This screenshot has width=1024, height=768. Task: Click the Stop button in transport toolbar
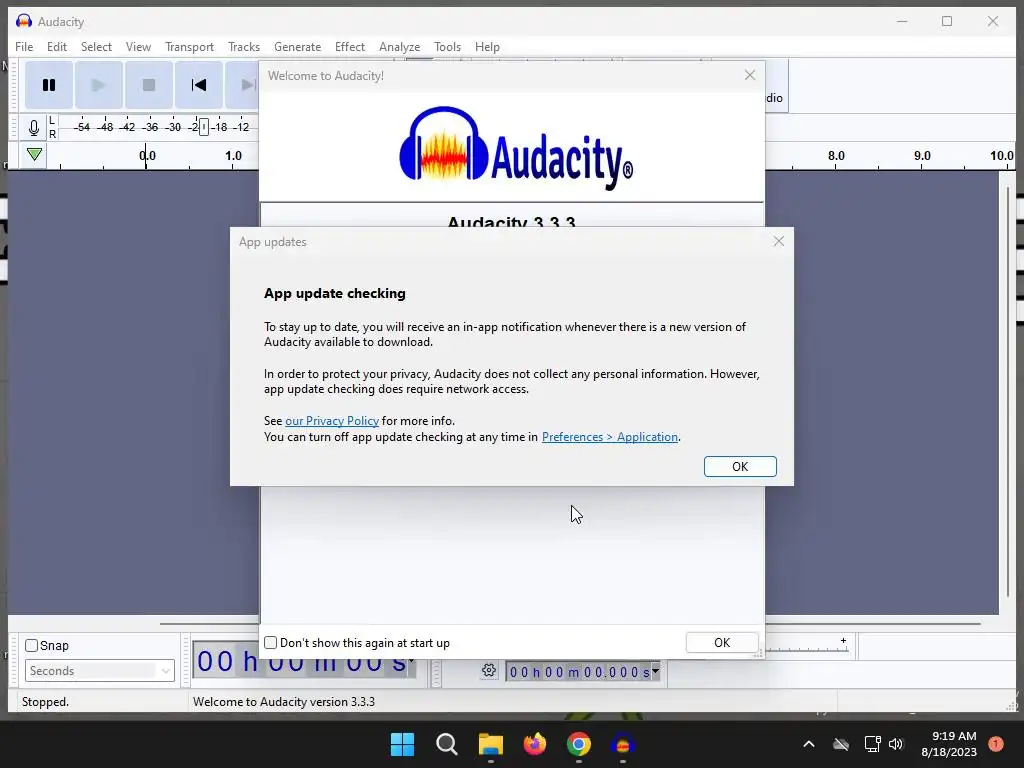tap(149, 85)
